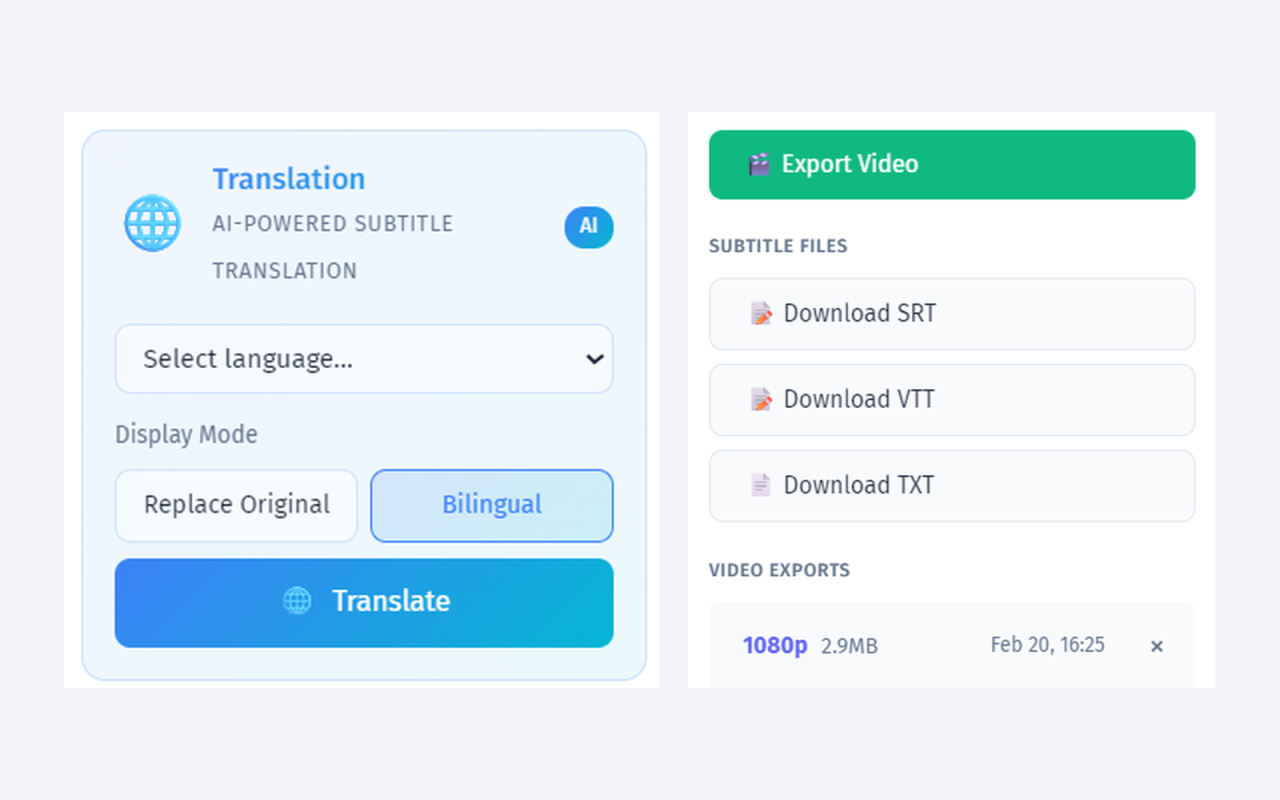The height and width of the screenshot is (800, 1280).
Task: Click the document icon next to Download VTT
Action: click(x=761, y=399)
